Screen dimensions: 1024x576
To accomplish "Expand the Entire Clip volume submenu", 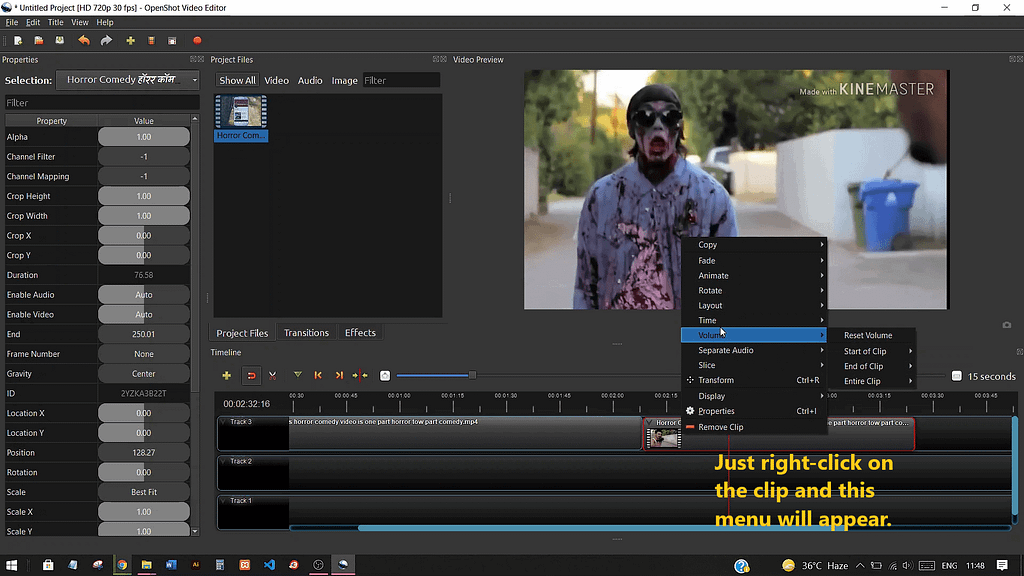I will (868, 381).
